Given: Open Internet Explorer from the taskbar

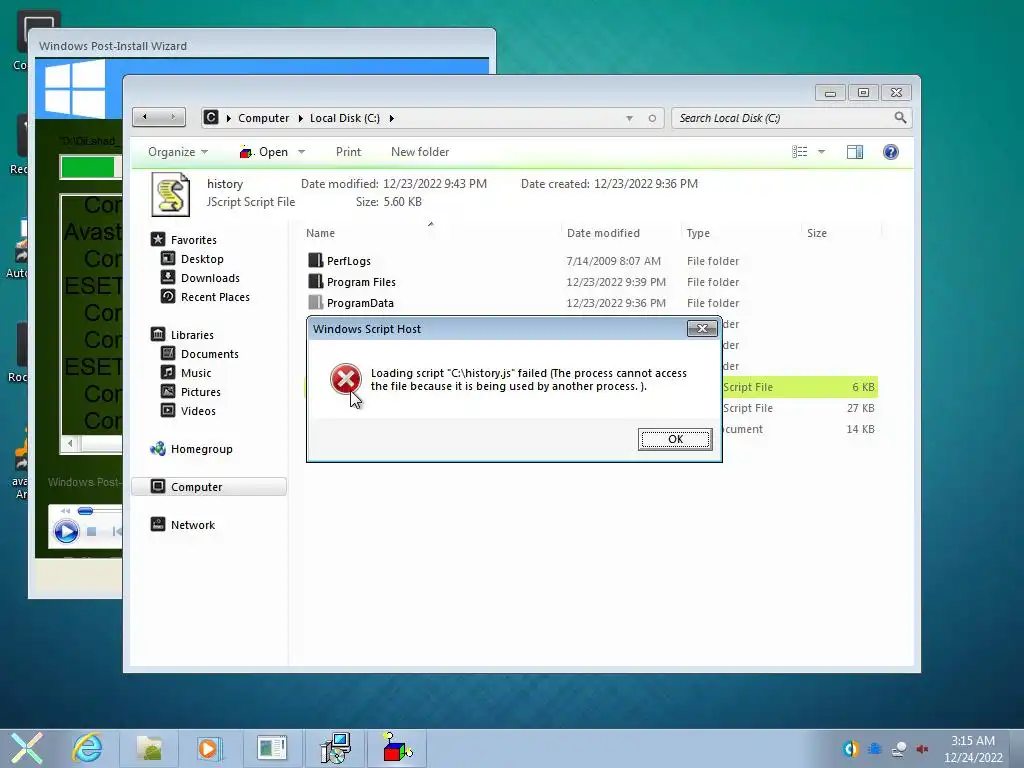Looking at the screenshot, I should [x=88, y=748].
